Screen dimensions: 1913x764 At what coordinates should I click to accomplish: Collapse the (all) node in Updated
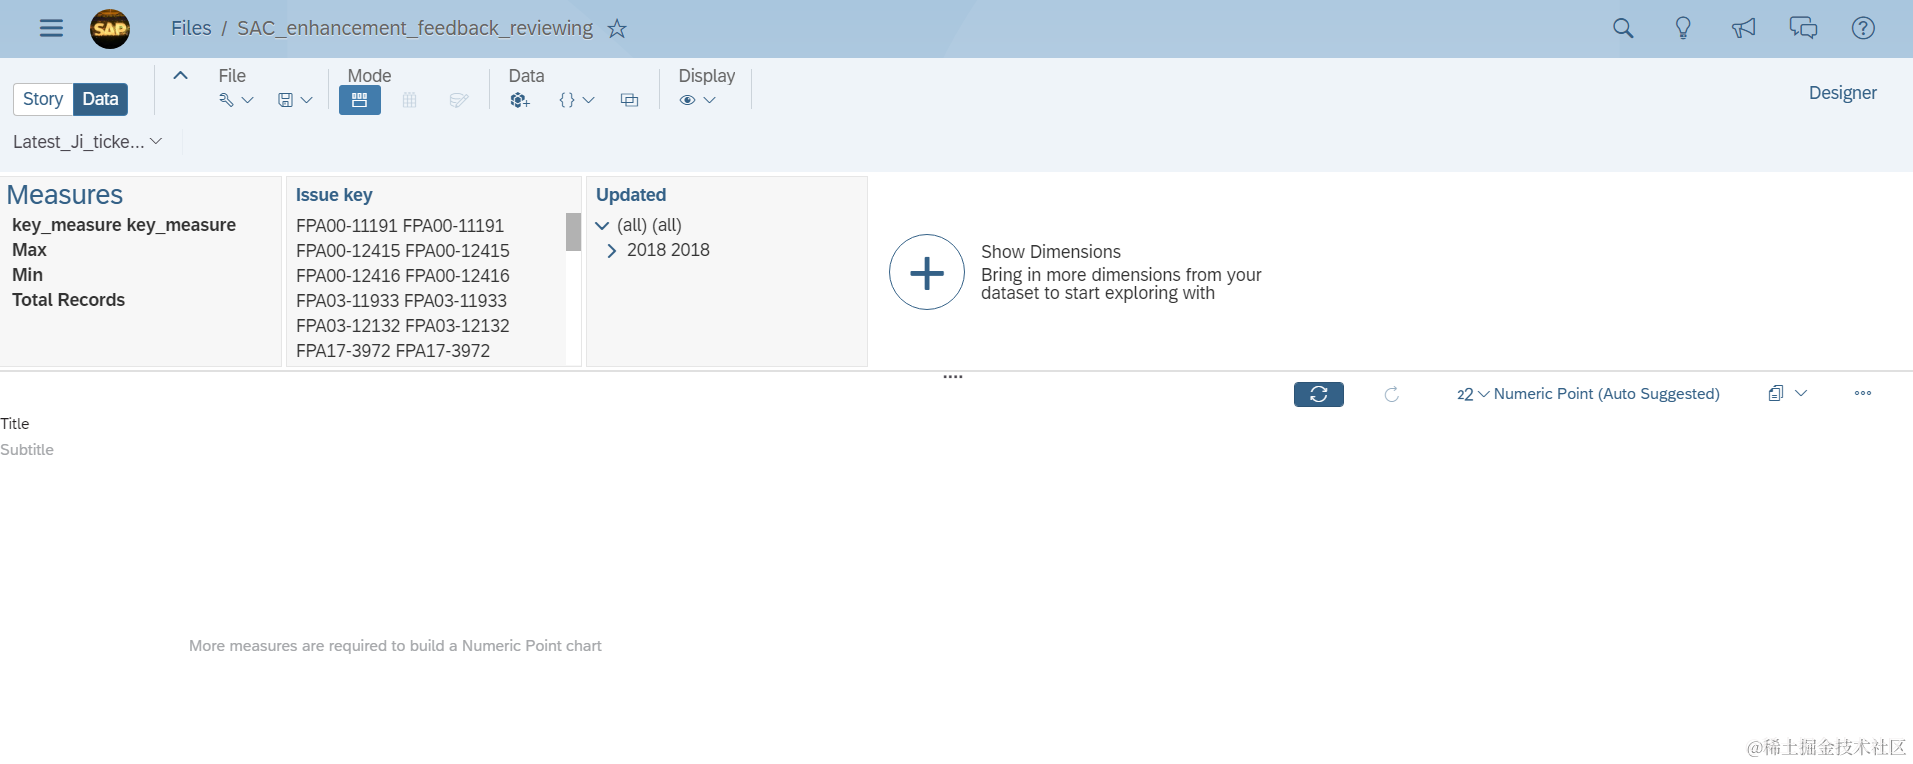(602, 226)
